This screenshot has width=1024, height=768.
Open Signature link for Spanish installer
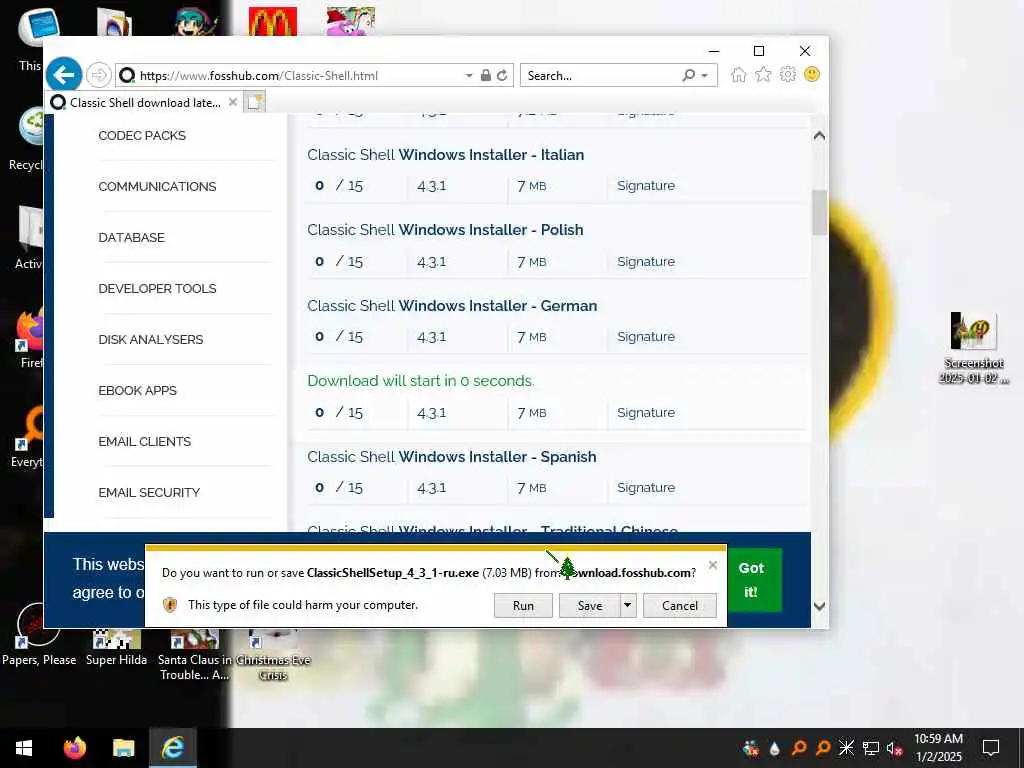tap(646, 487)
